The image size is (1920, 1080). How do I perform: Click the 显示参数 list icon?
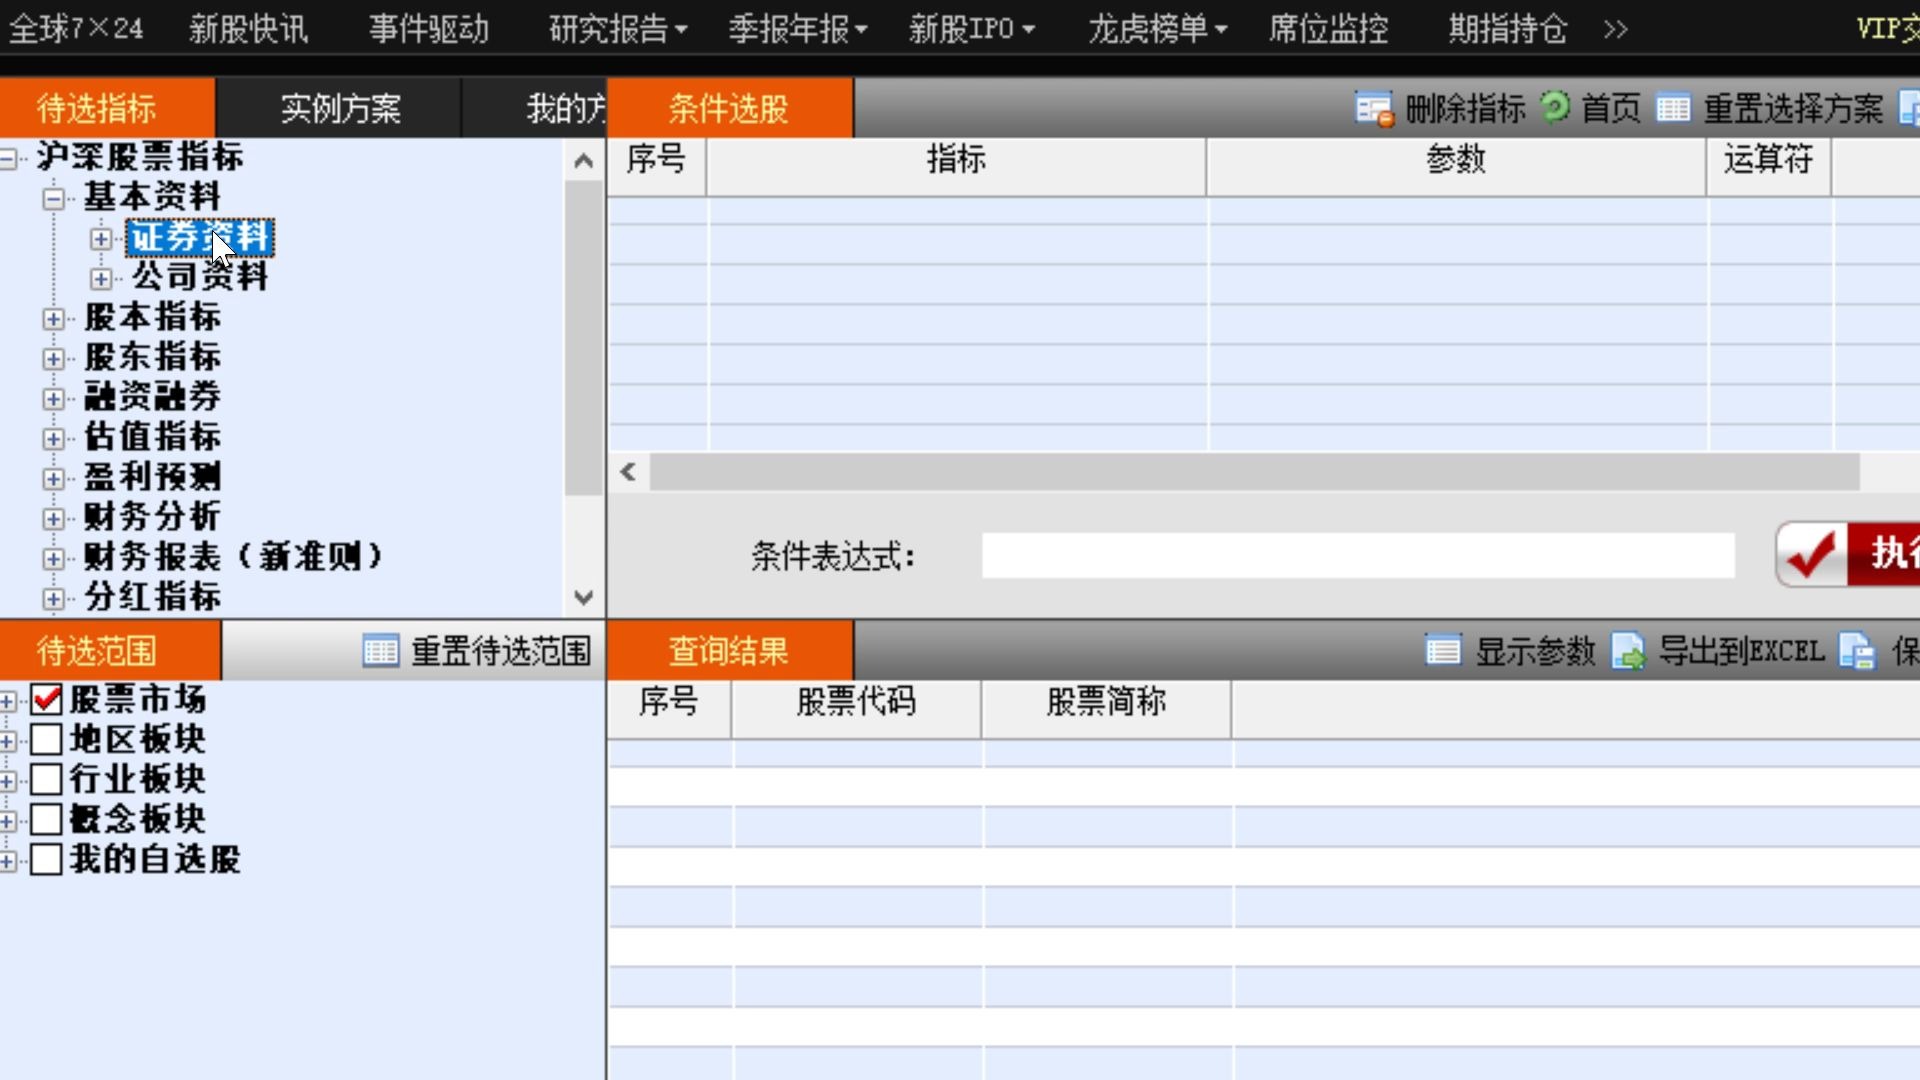pyautogui.click(x=1443, y=651)
